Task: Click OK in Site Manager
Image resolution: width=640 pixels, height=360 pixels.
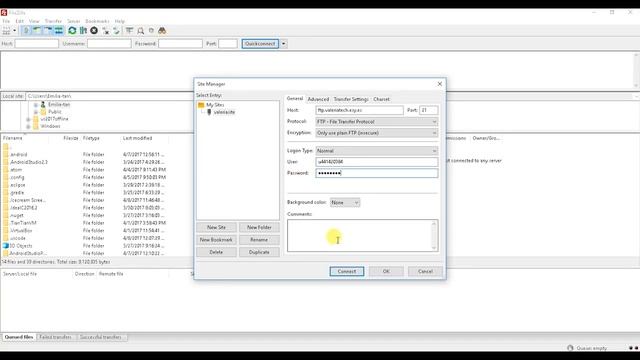Action: [386, 271]
